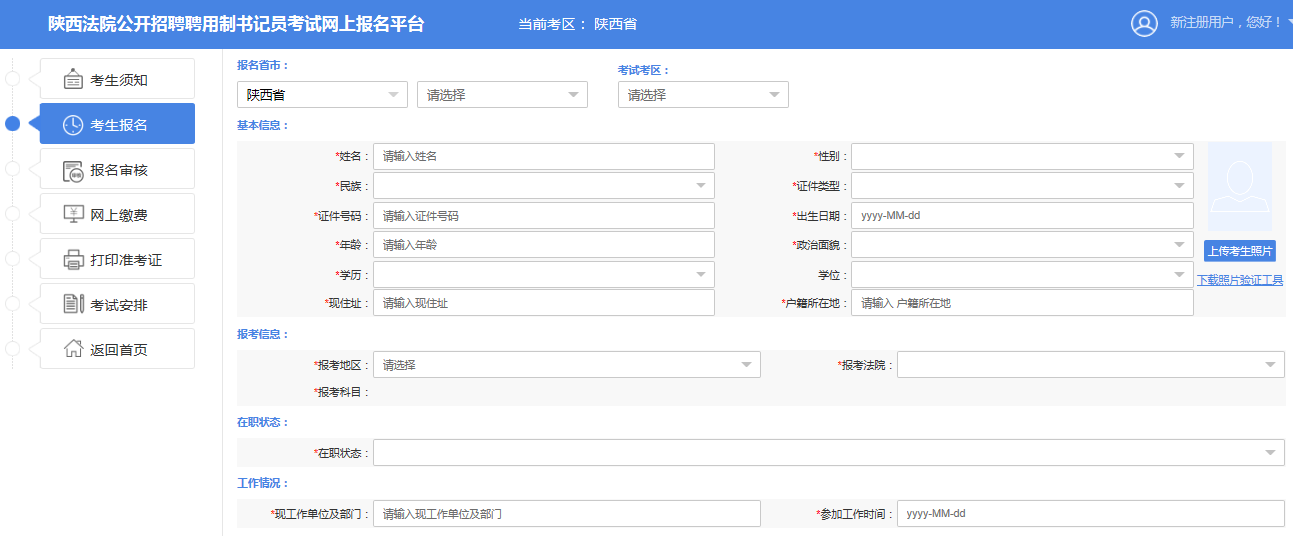Open the city 请选择 dropdown next to 陕西省
The width and height of the screenshot is (1293, 536).
click(502, 95)
